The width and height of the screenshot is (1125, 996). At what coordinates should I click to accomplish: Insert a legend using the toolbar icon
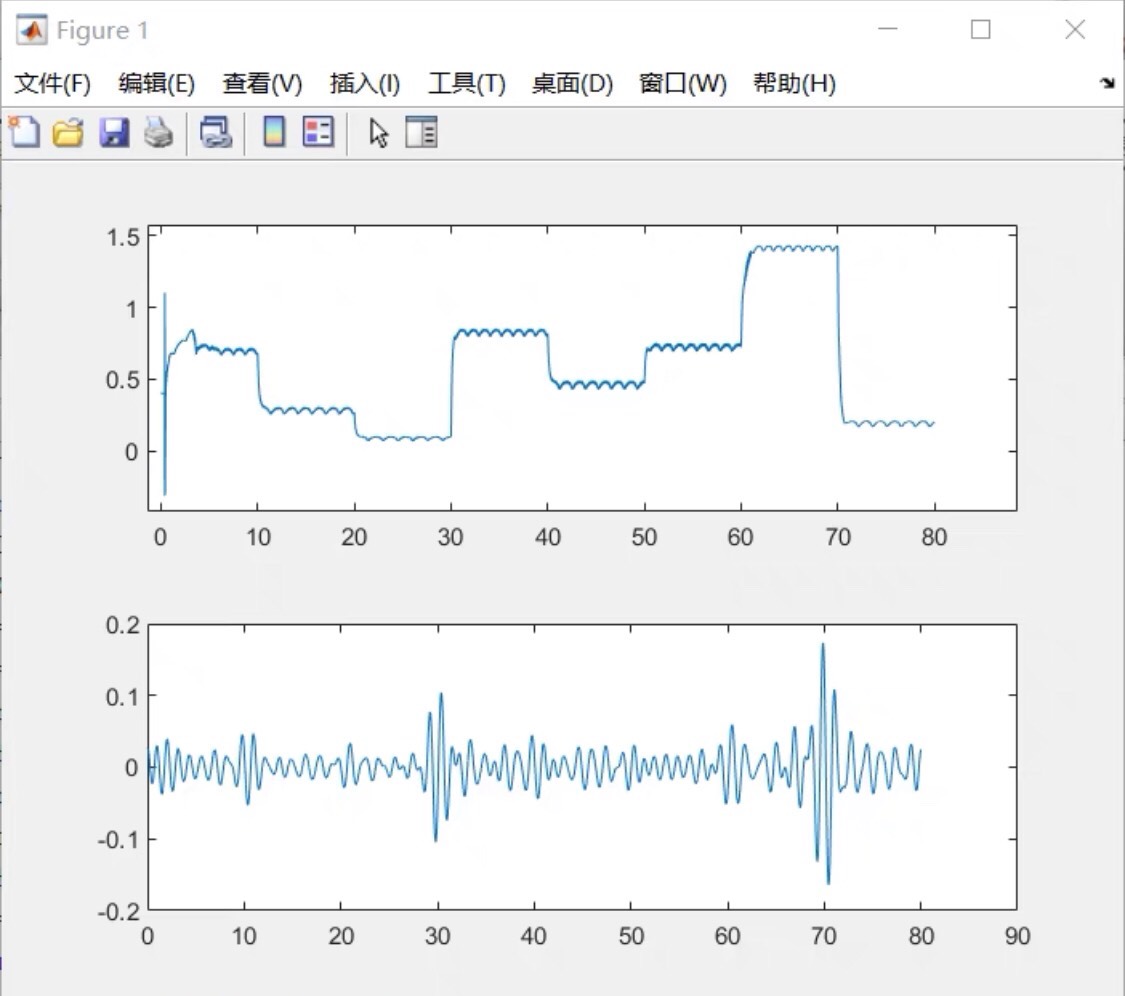(x=319, y=132)
